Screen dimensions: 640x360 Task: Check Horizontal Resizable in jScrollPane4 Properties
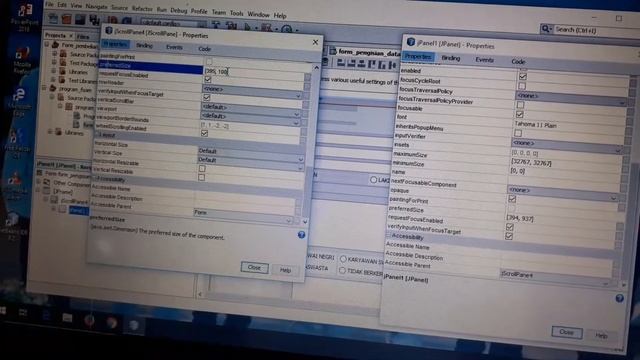[202, 168]
